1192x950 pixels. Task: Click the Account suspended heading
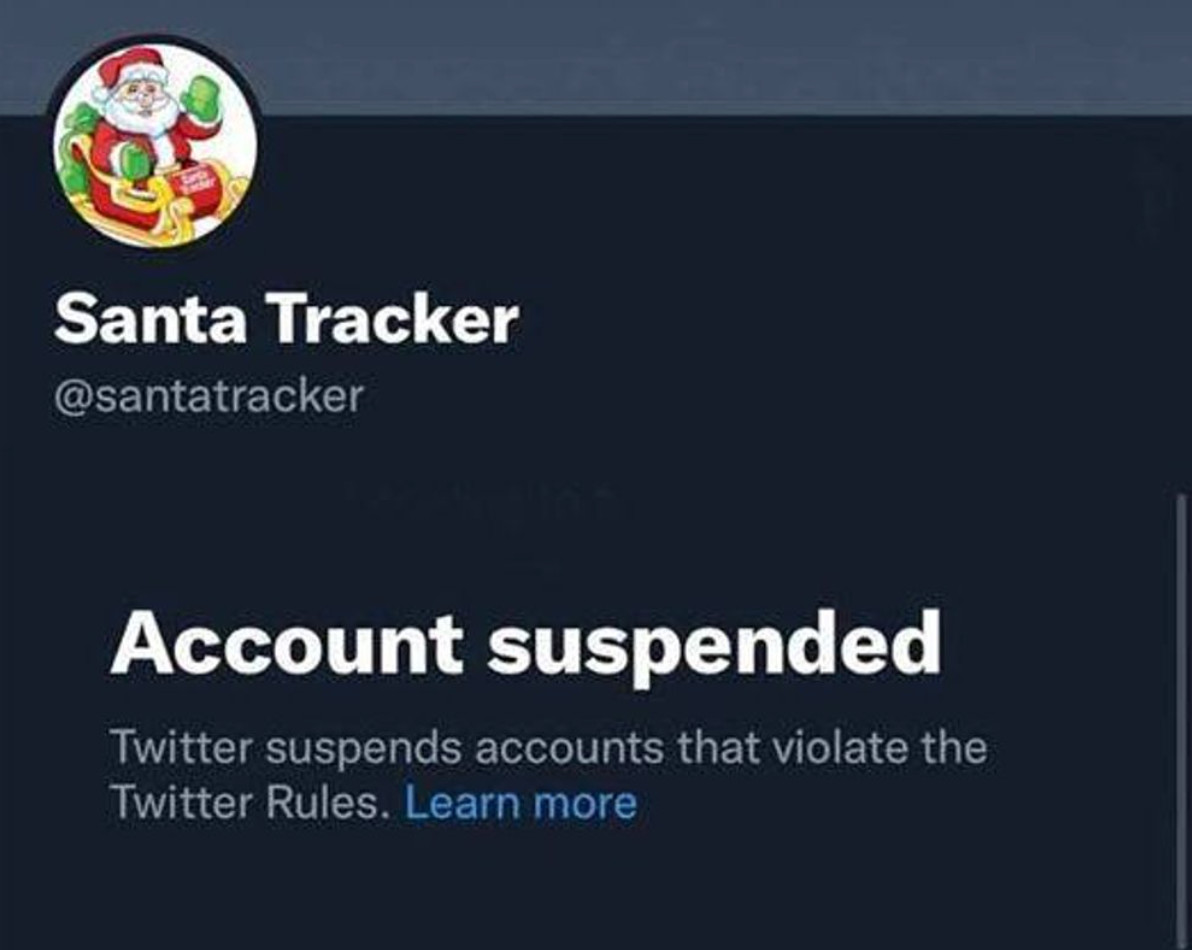pyautogui.click(x=525, y=643)
